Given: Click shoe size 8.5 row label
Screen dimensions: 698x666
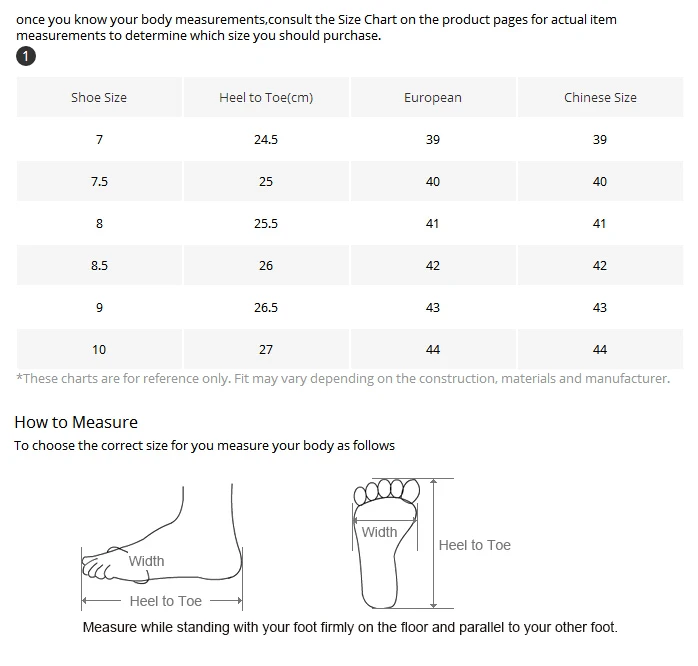Looking at the screenshot, I should 99,265.
